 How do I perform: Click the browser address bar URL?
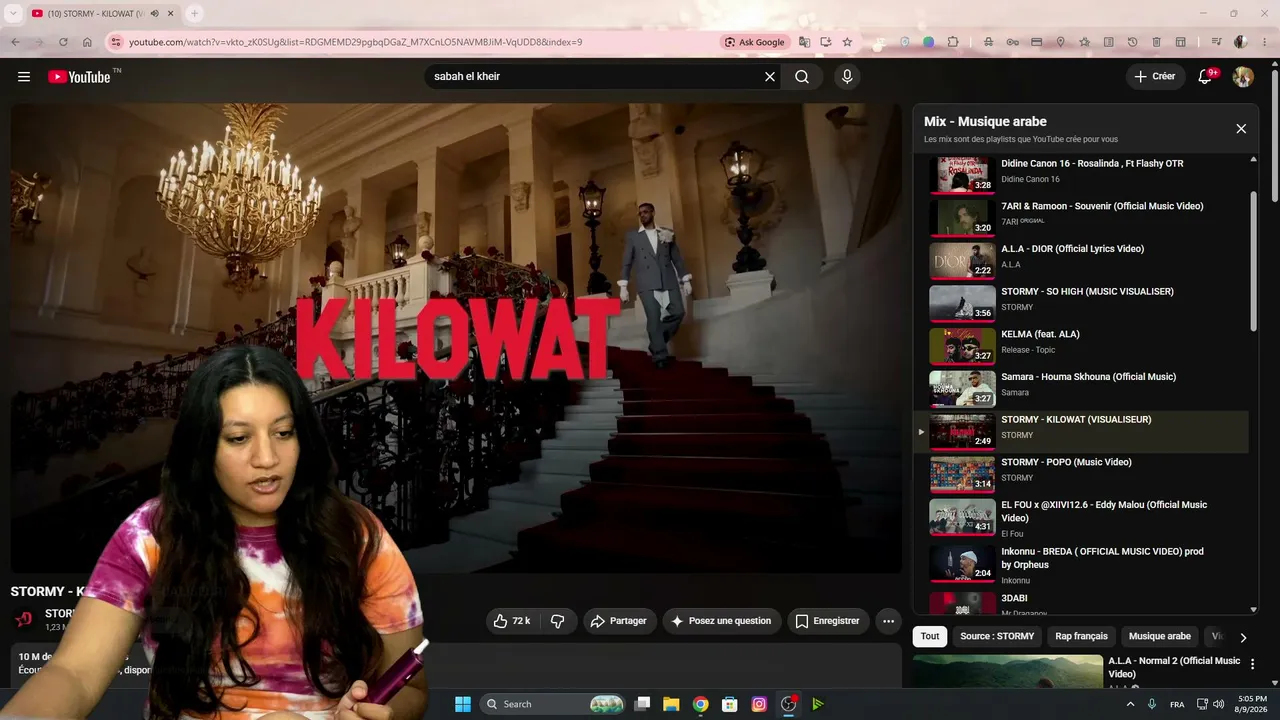tap(355, 42)
